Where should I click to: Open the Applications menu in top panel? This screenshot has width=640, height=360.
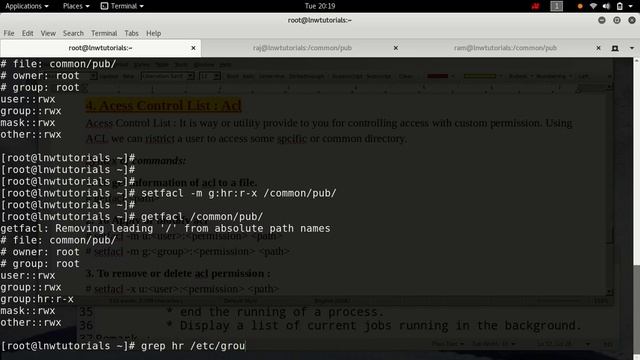point(27,6)
